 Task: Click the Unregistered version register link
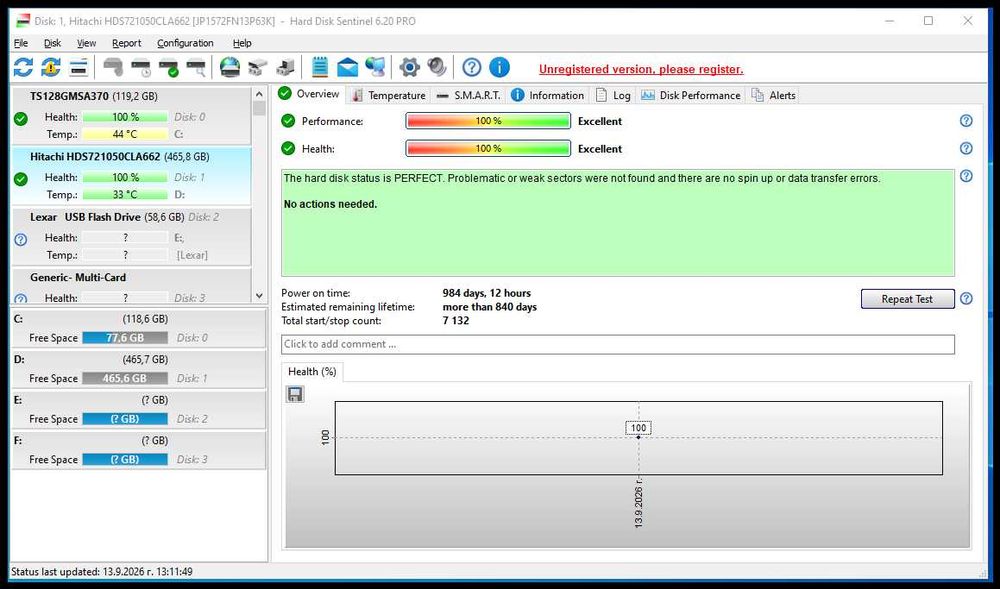[641, 69]
